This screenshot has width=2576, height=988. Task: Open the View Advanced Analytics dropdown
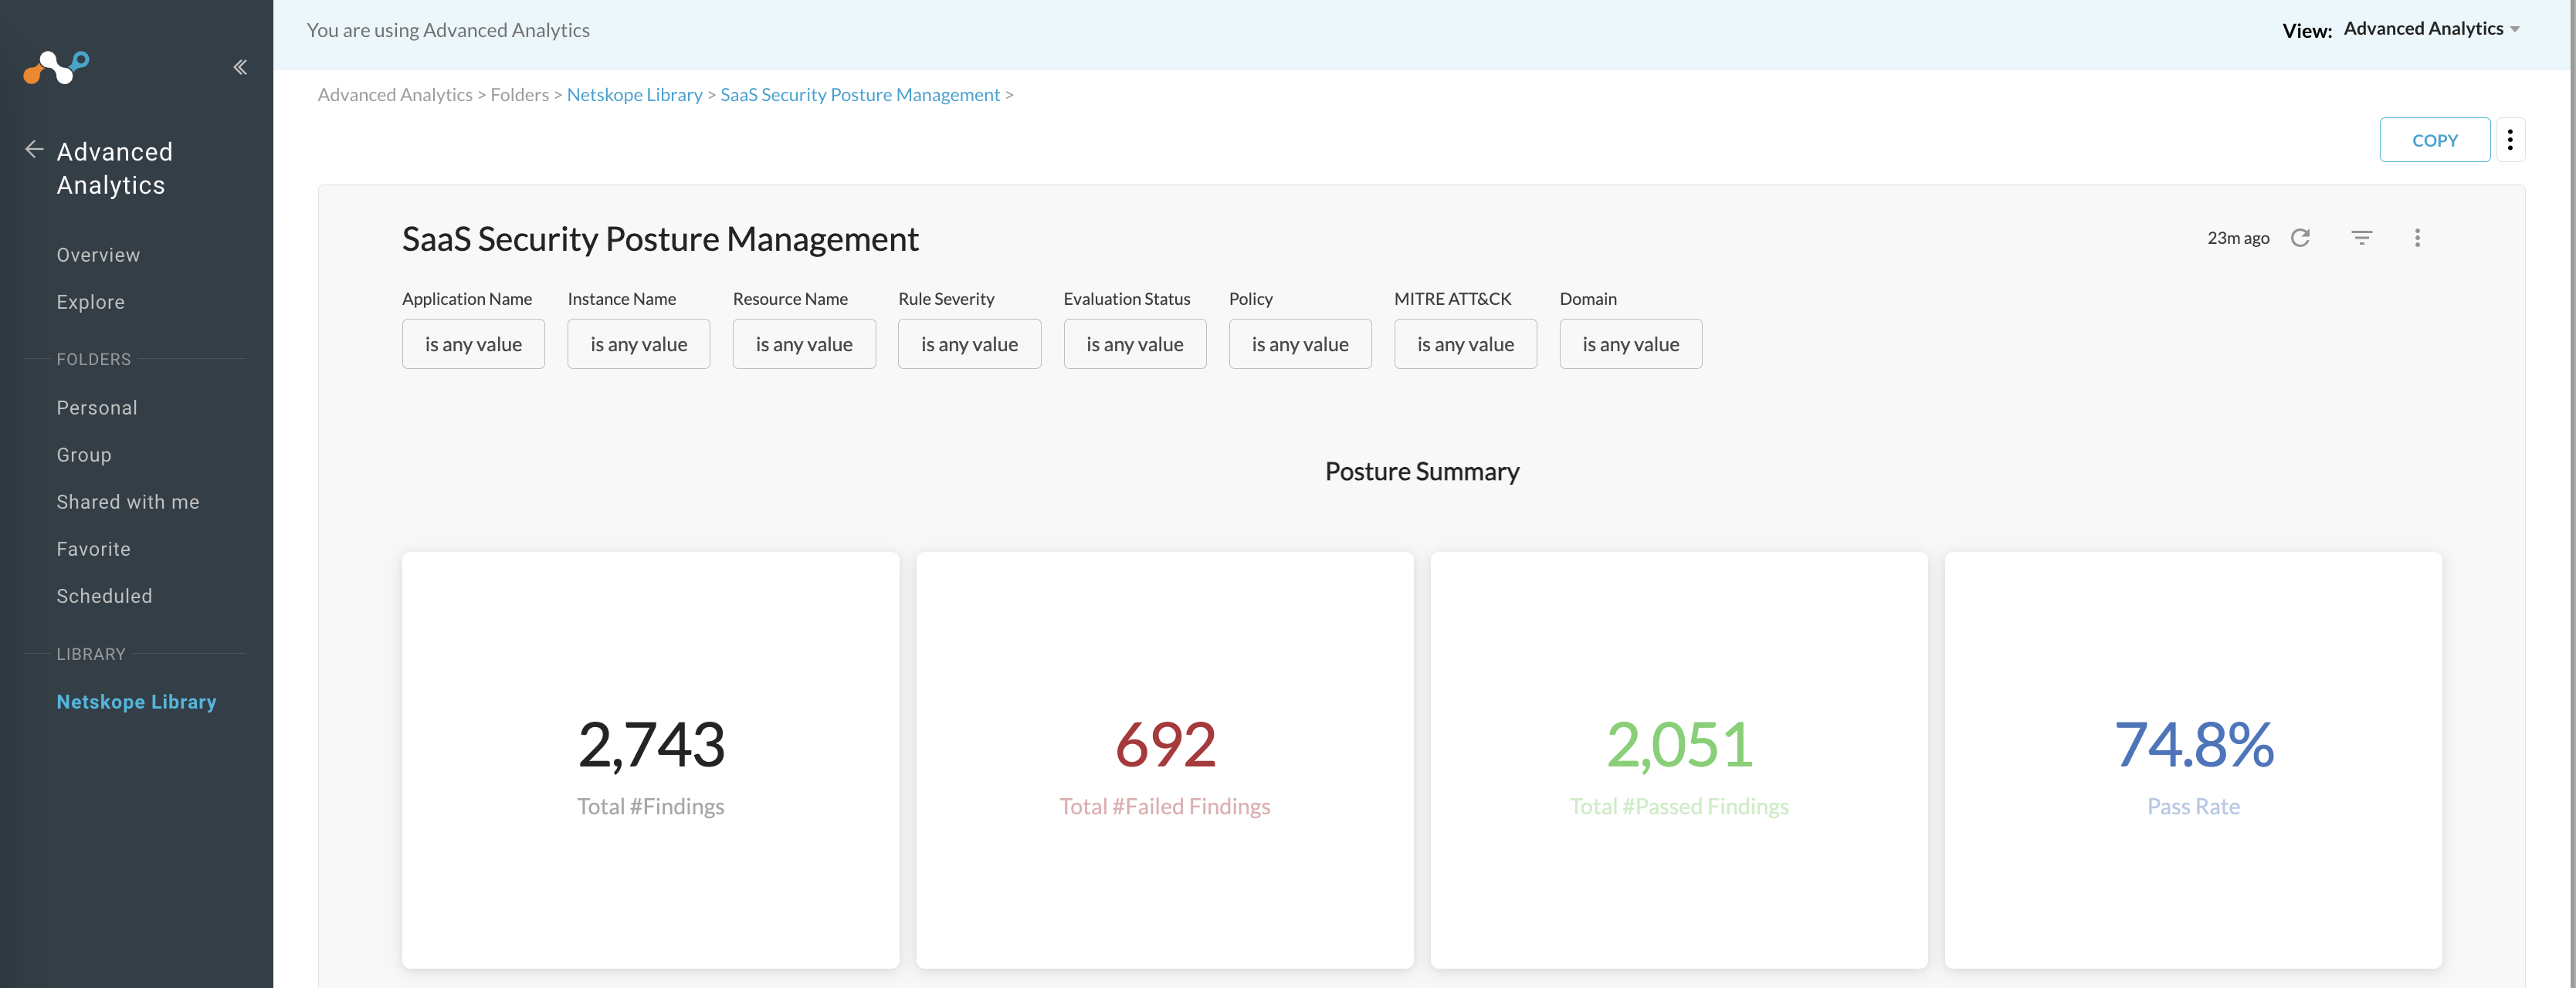pos(2431,29)
